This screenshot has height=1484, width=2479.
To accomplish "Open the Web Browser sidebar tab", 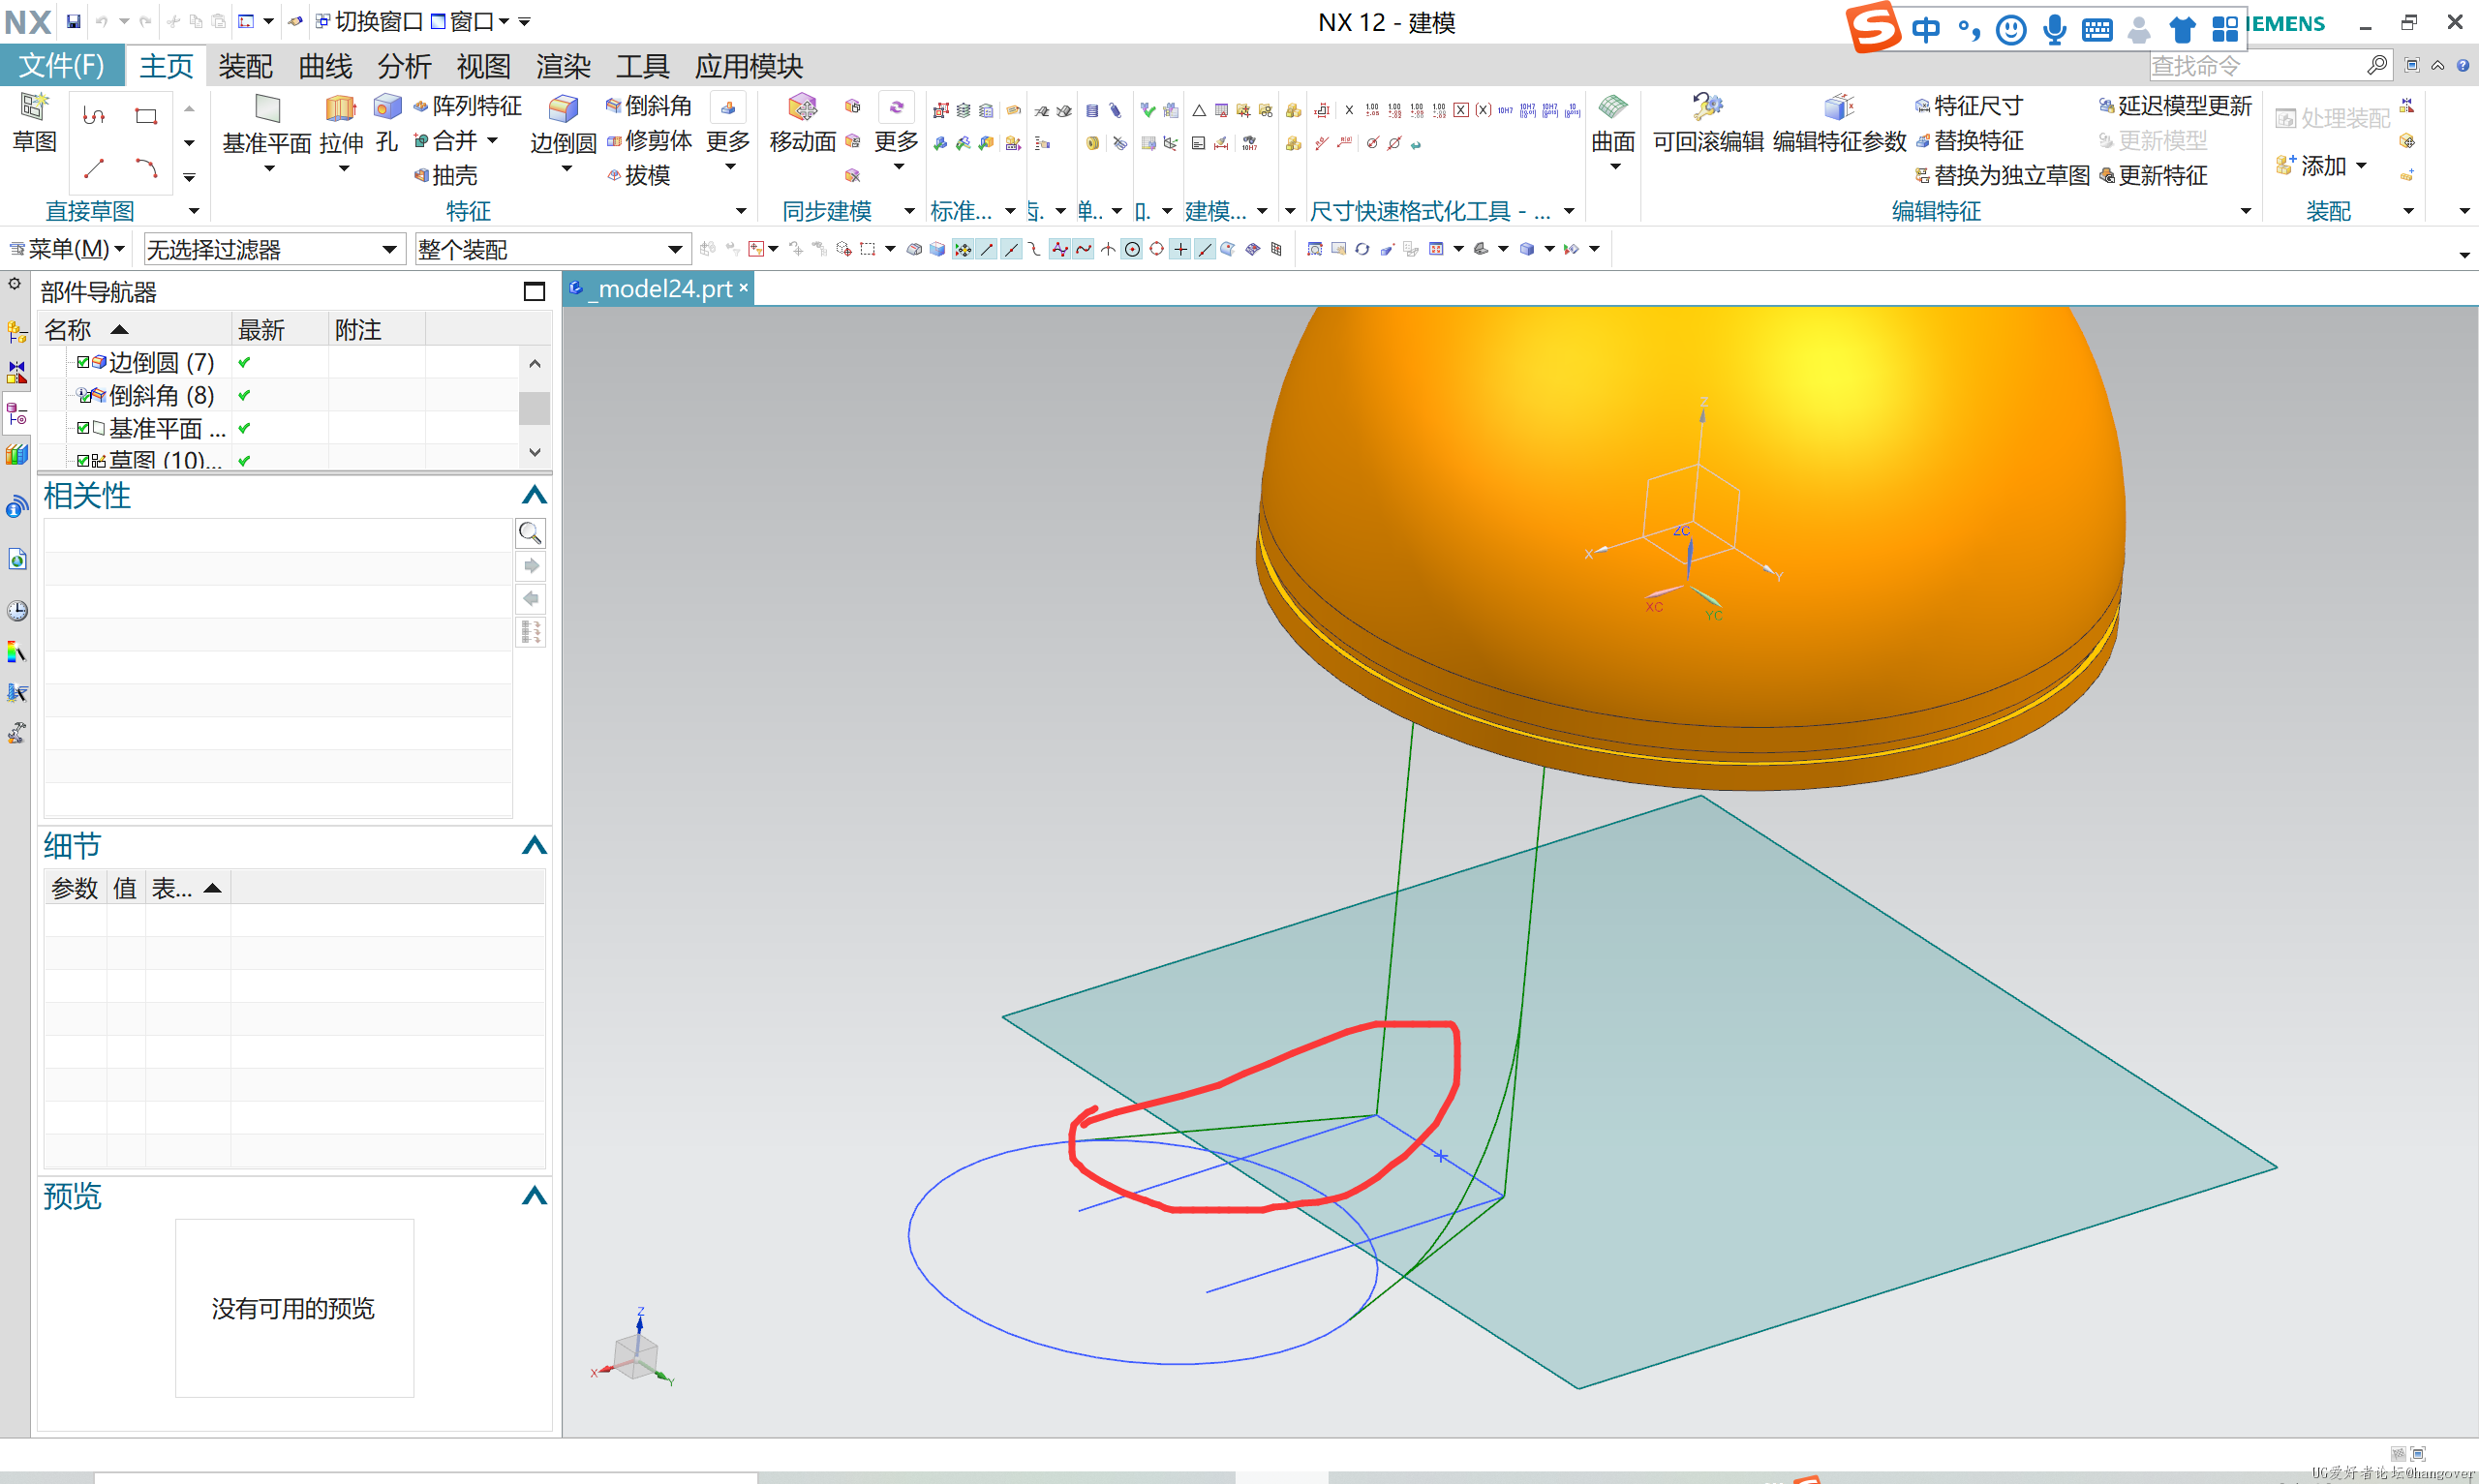I will (17, 559).
